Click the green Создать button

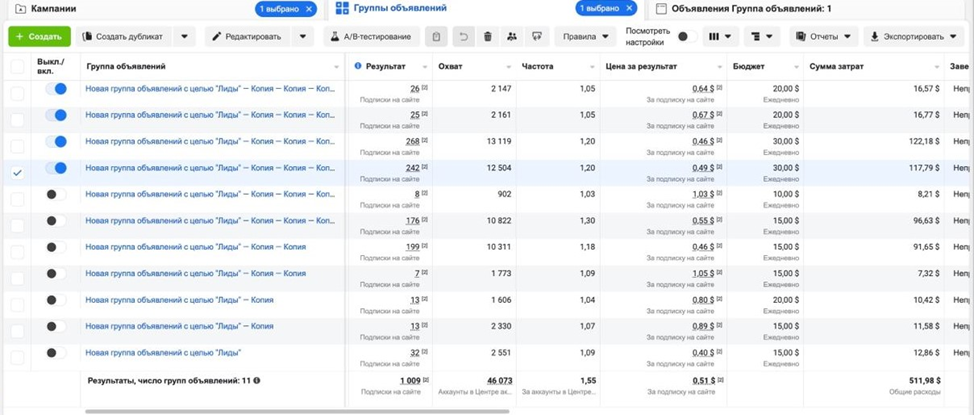[39, 37]
